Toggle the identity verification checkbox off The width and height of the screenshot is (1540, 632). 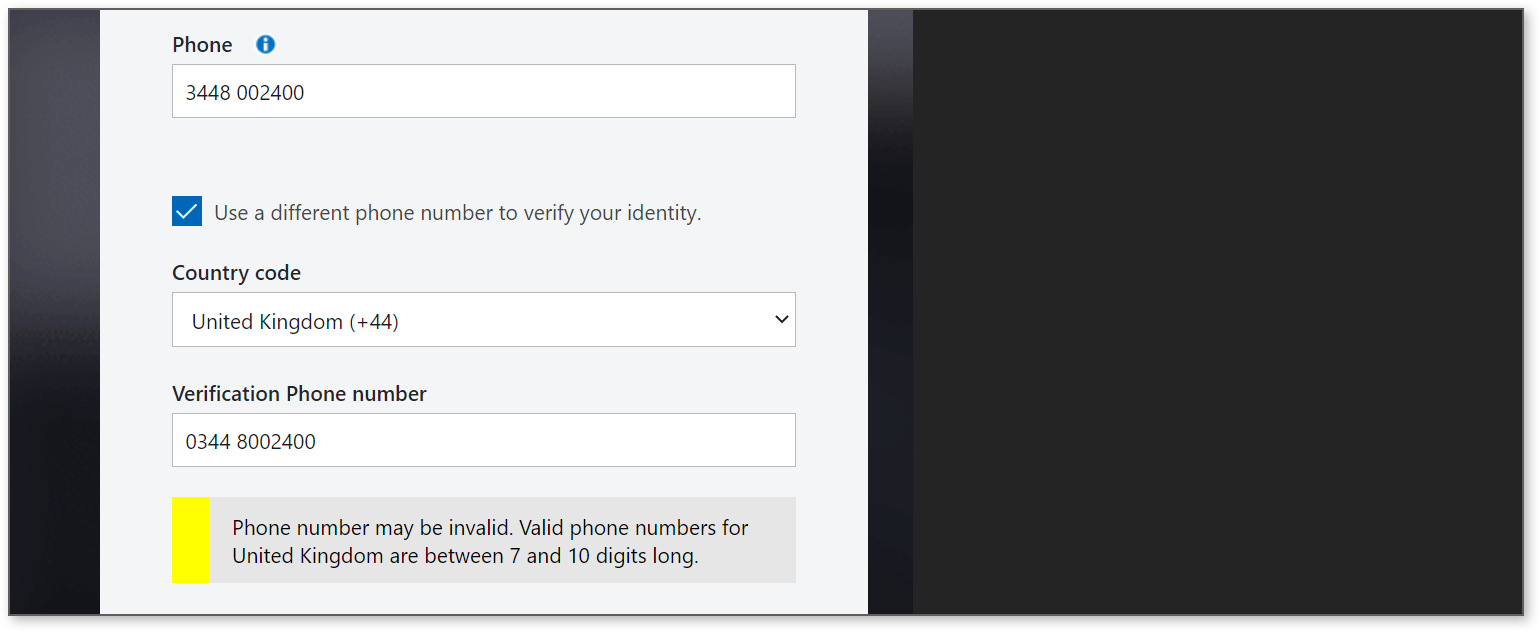(x=187, y=211)
